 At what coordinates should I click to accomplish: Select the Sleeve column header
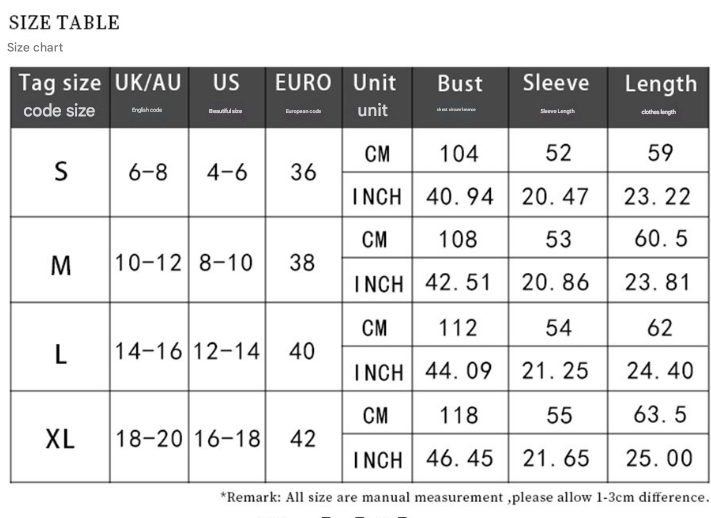[557, 96]
